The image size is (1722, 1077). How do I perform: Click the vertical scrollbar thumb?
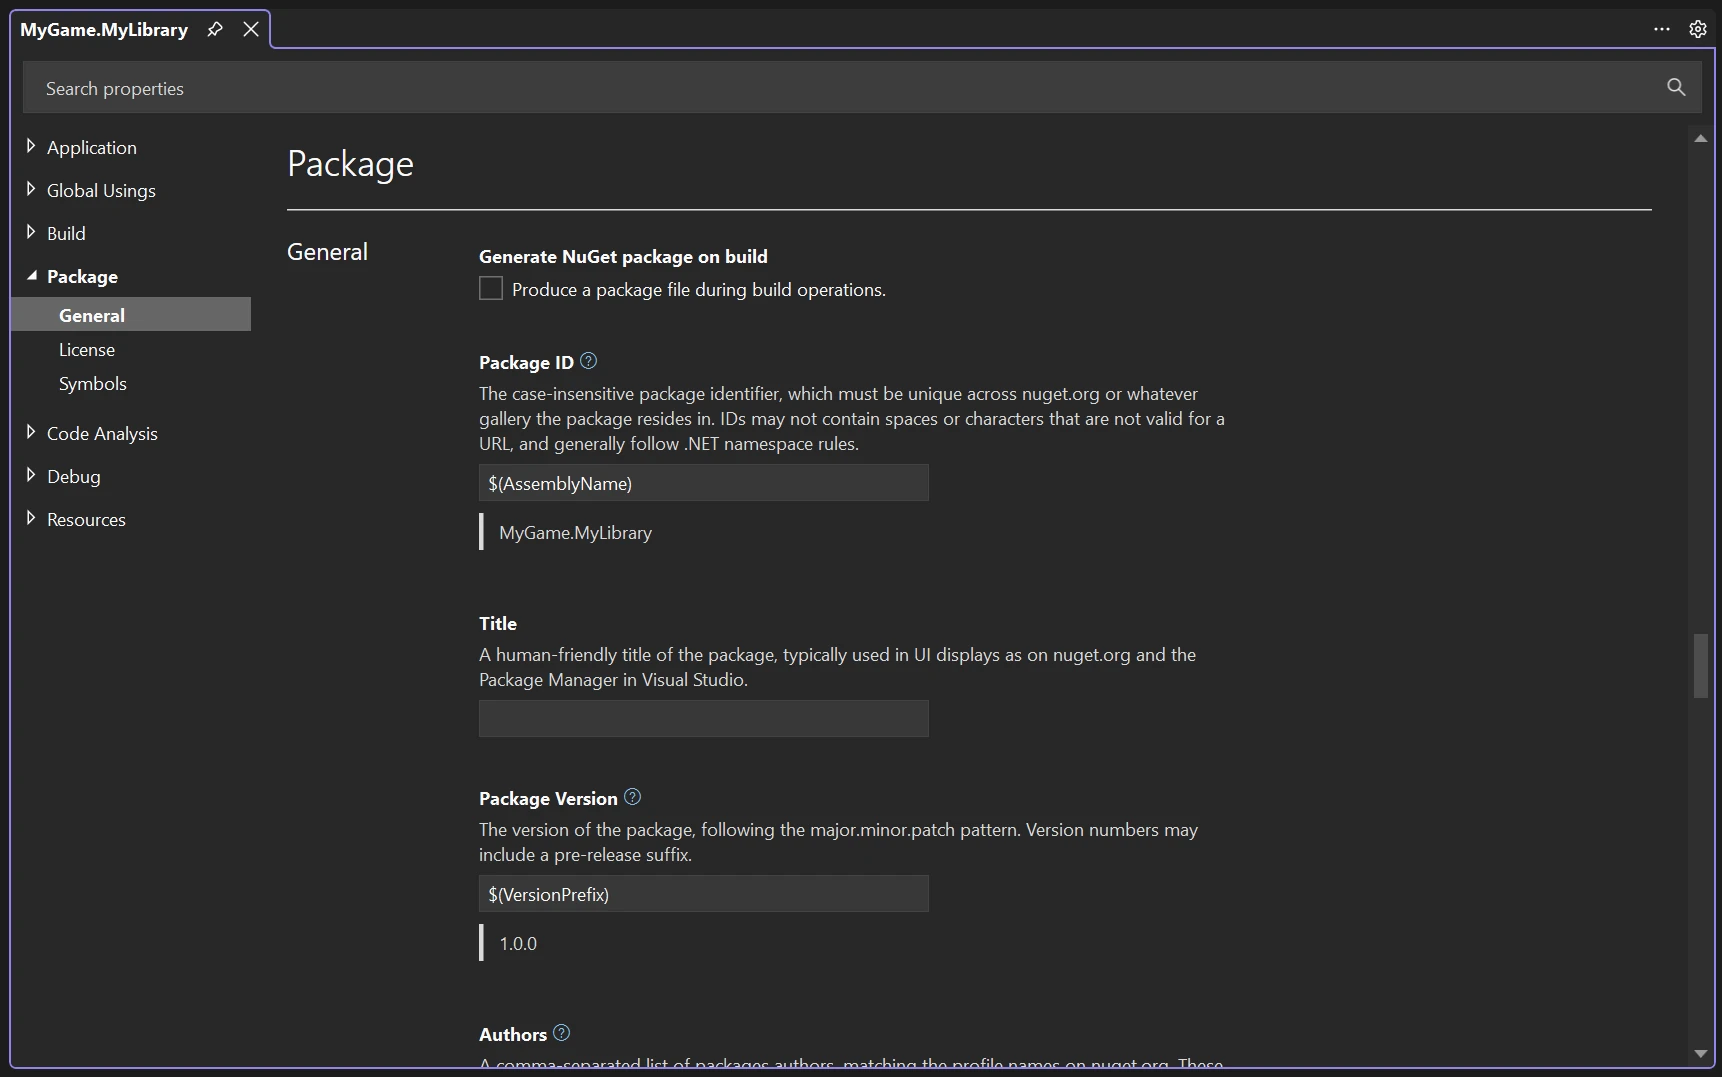pos(1701,666)
